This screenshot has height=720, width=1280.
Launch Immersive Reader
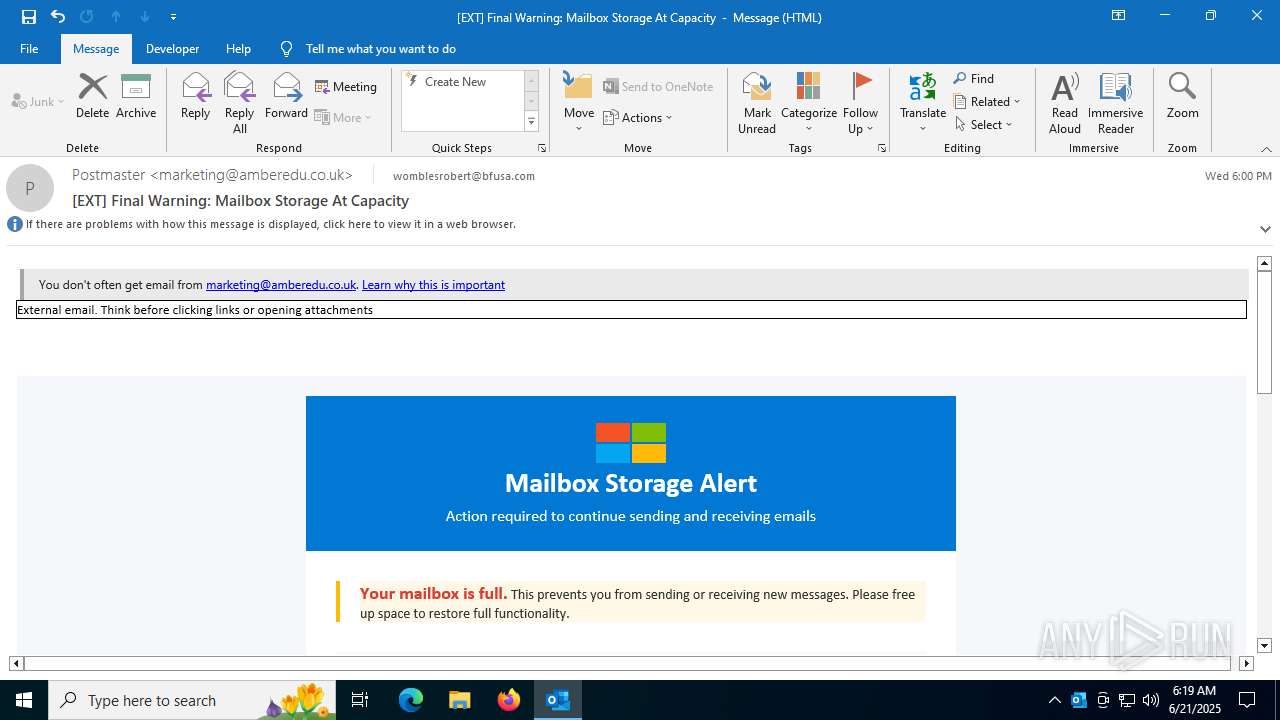[x=1116, y=103]
